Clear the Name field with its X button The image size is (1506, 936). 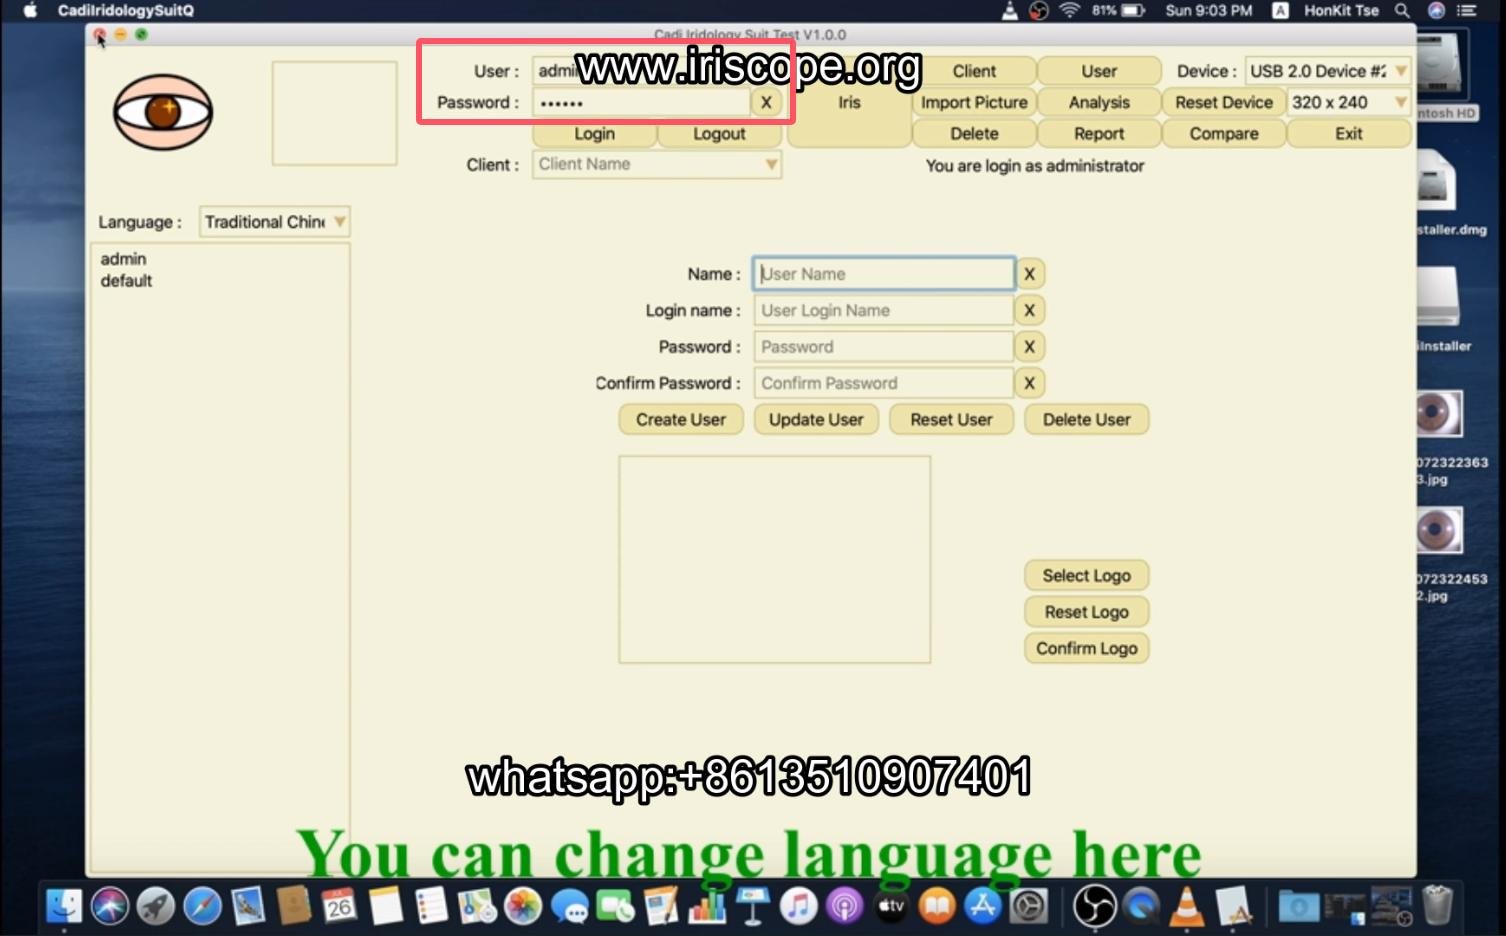point(1029,274)
